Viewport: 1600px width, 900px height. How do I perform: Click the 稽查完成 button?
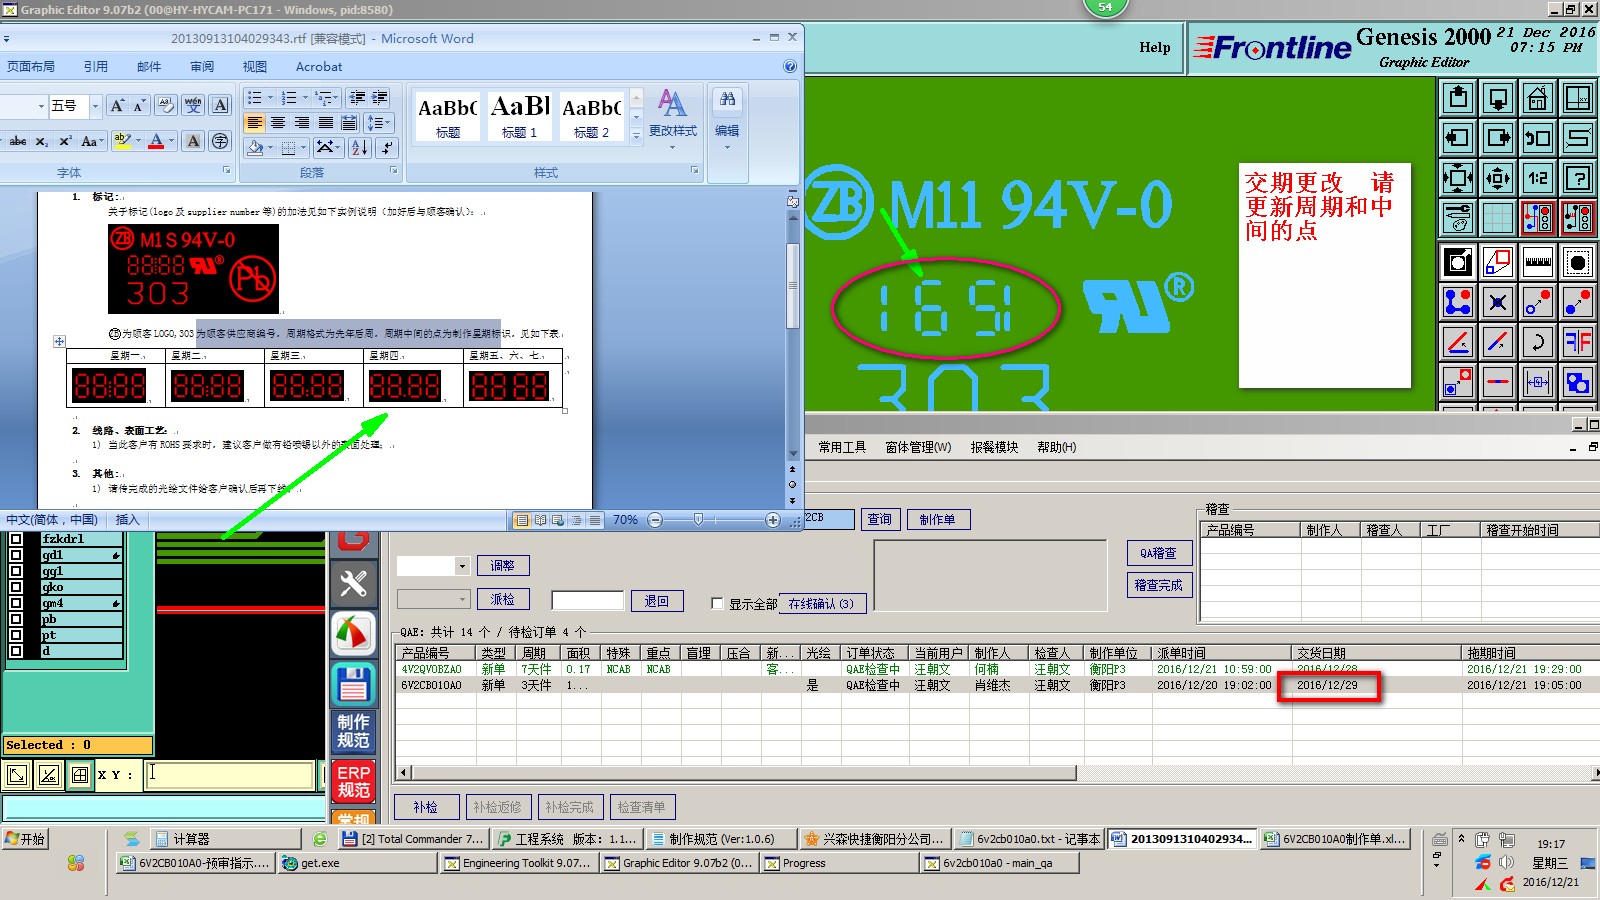[x=1158, y=585]
